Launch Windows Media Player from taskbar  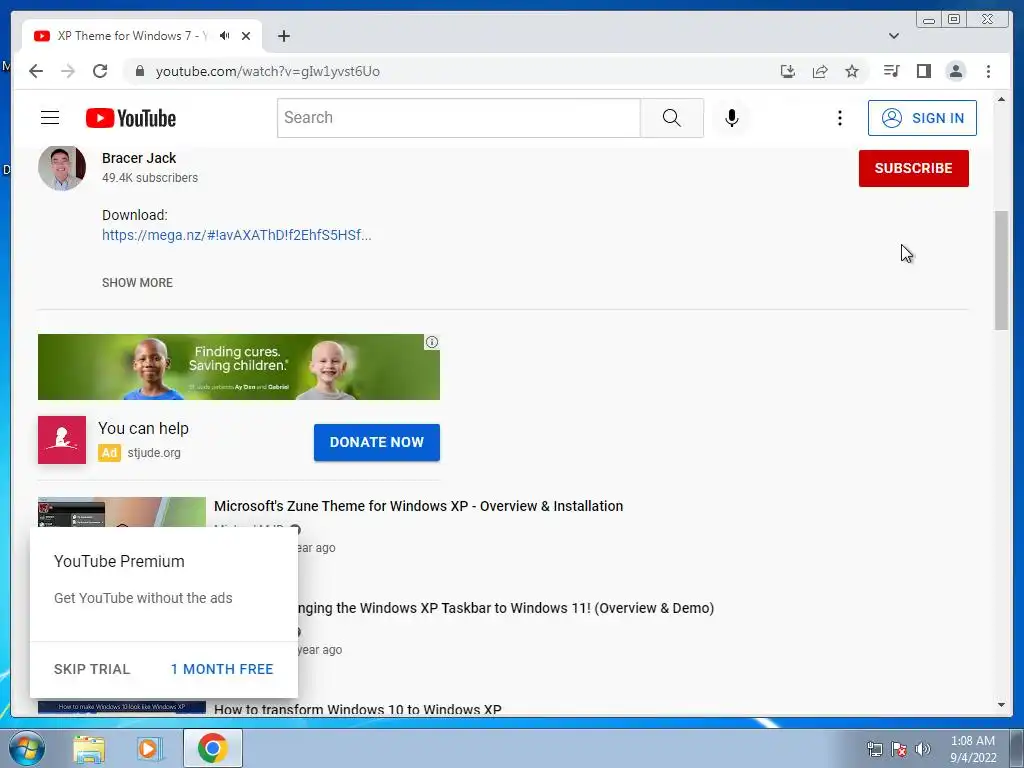tap(148, 748)
